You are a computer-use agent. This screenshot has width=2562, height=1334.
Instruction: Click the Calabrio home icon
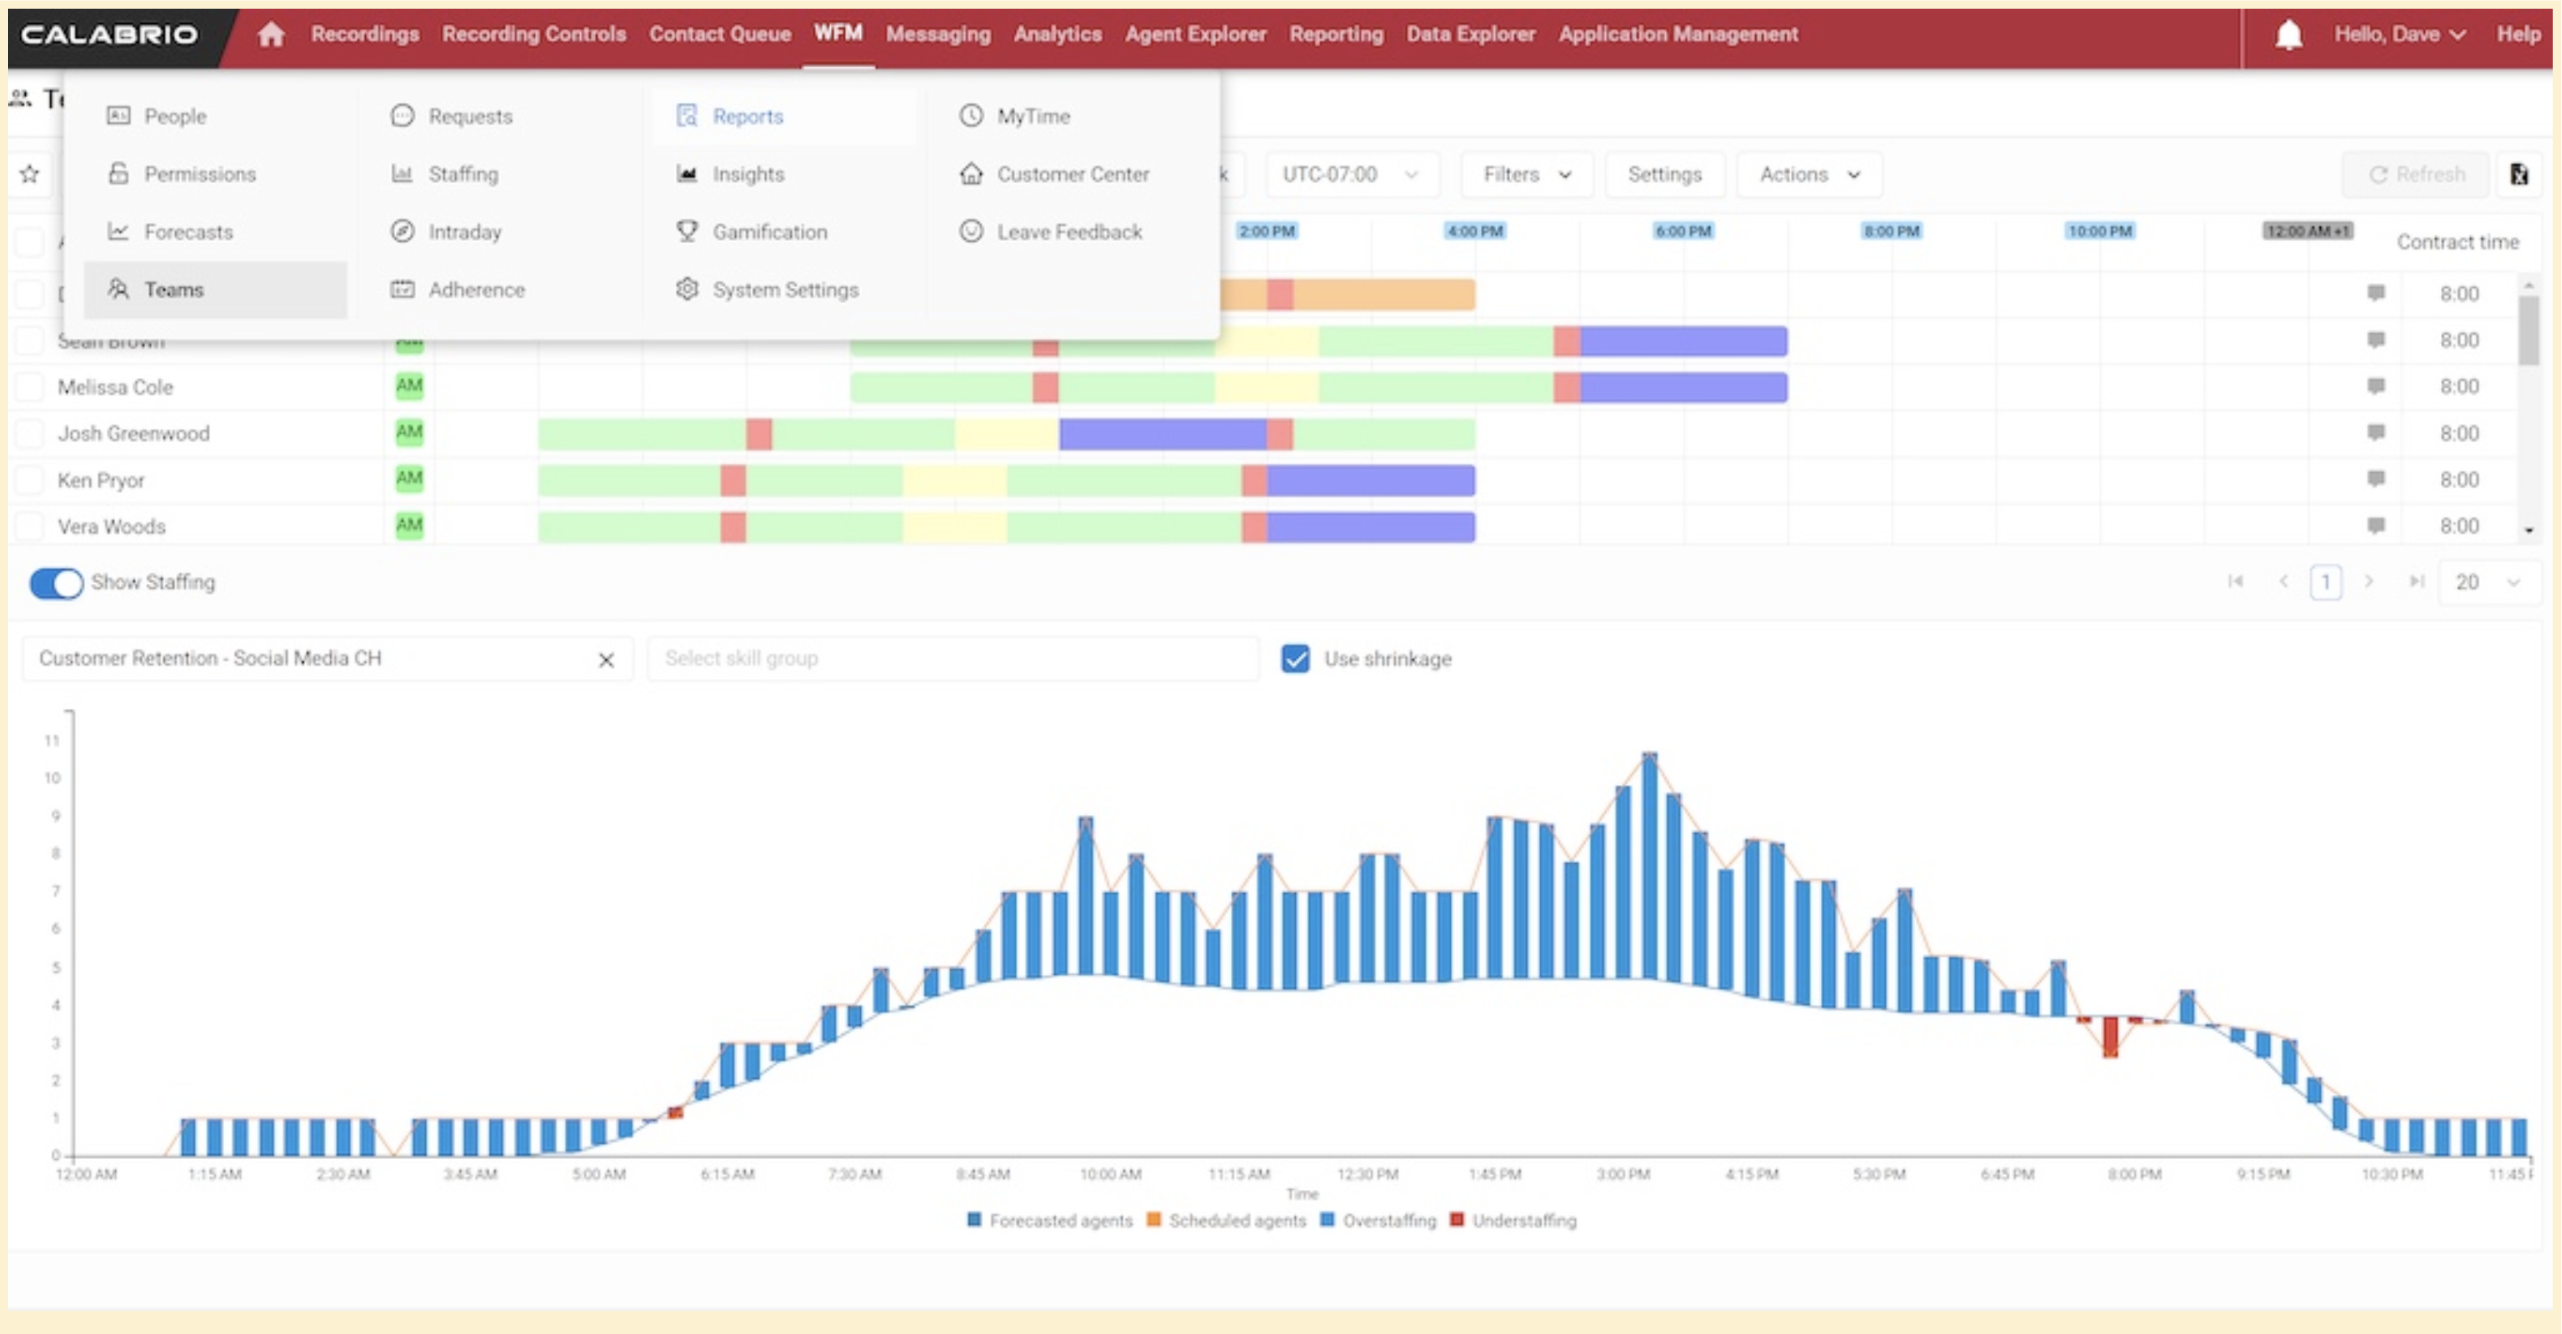pos(271,33)
